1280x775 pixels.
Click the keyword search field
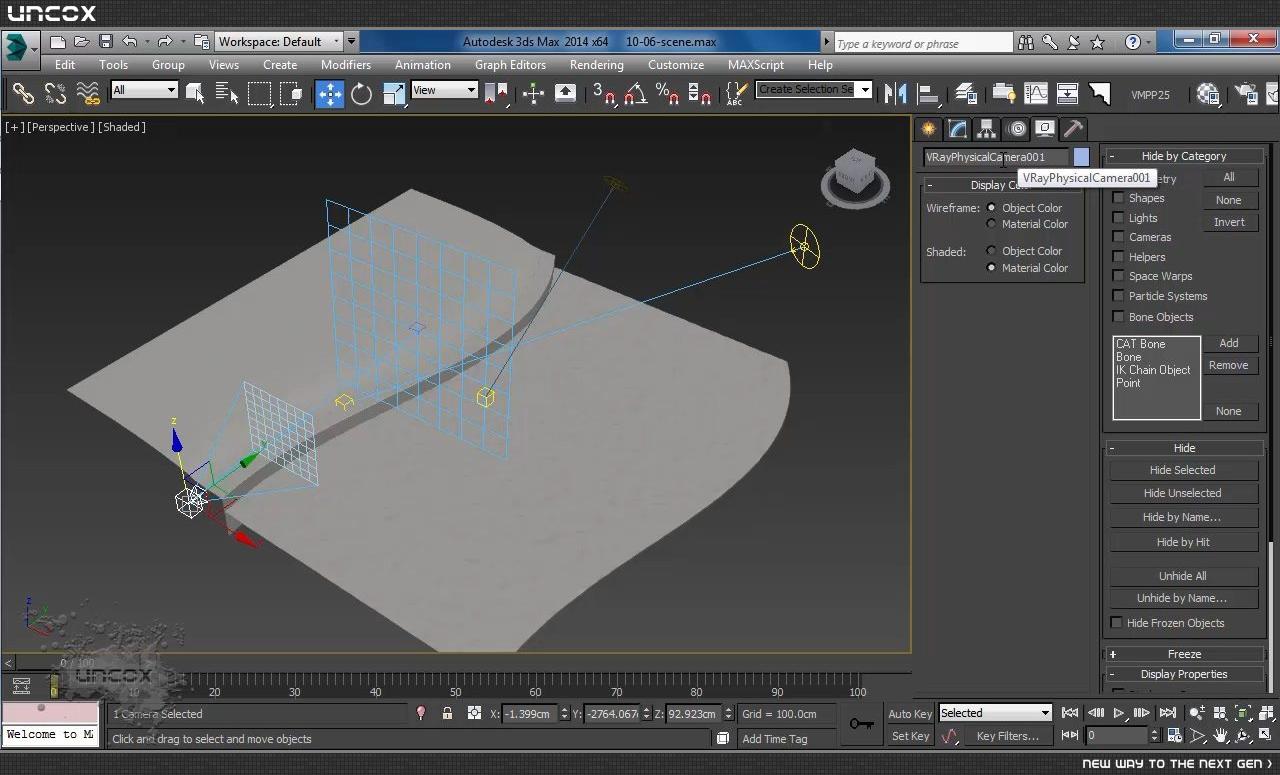[923, 43]
